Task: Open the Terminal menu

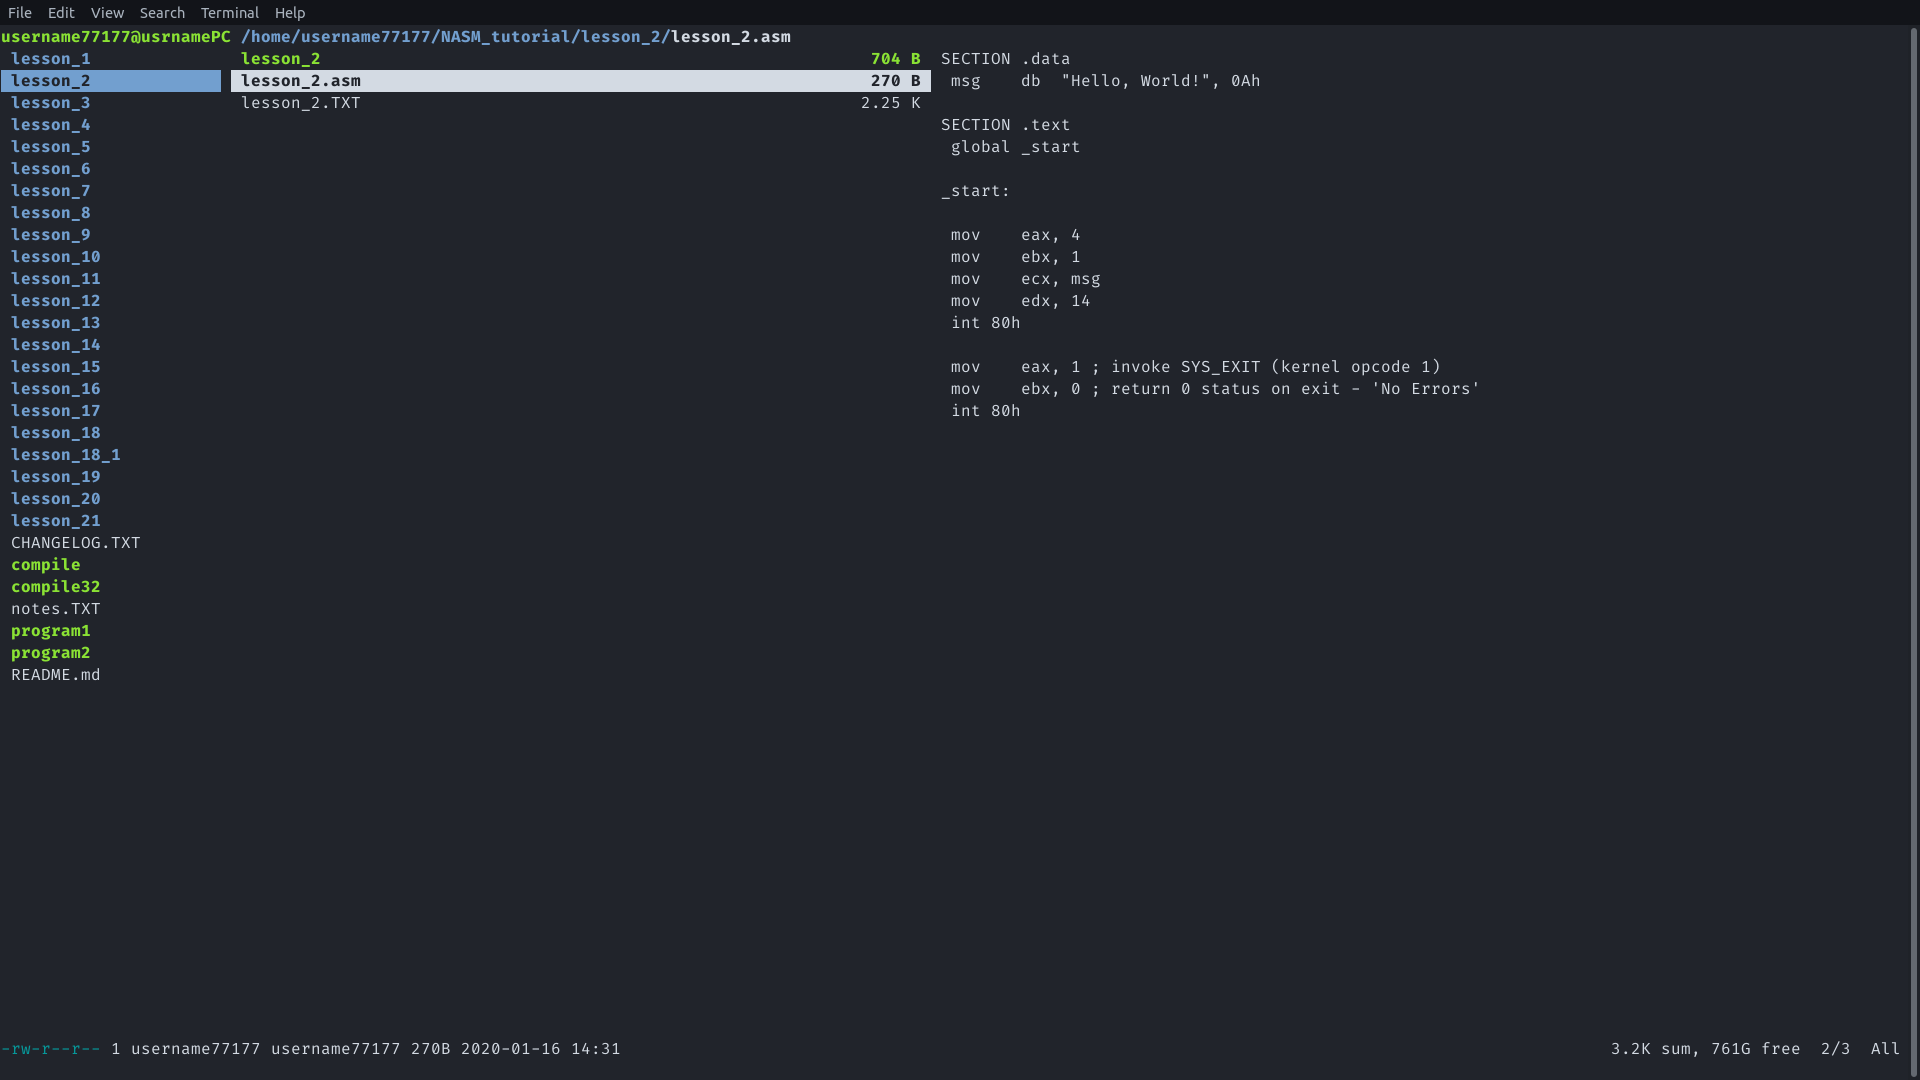Action: pos(229,13)
